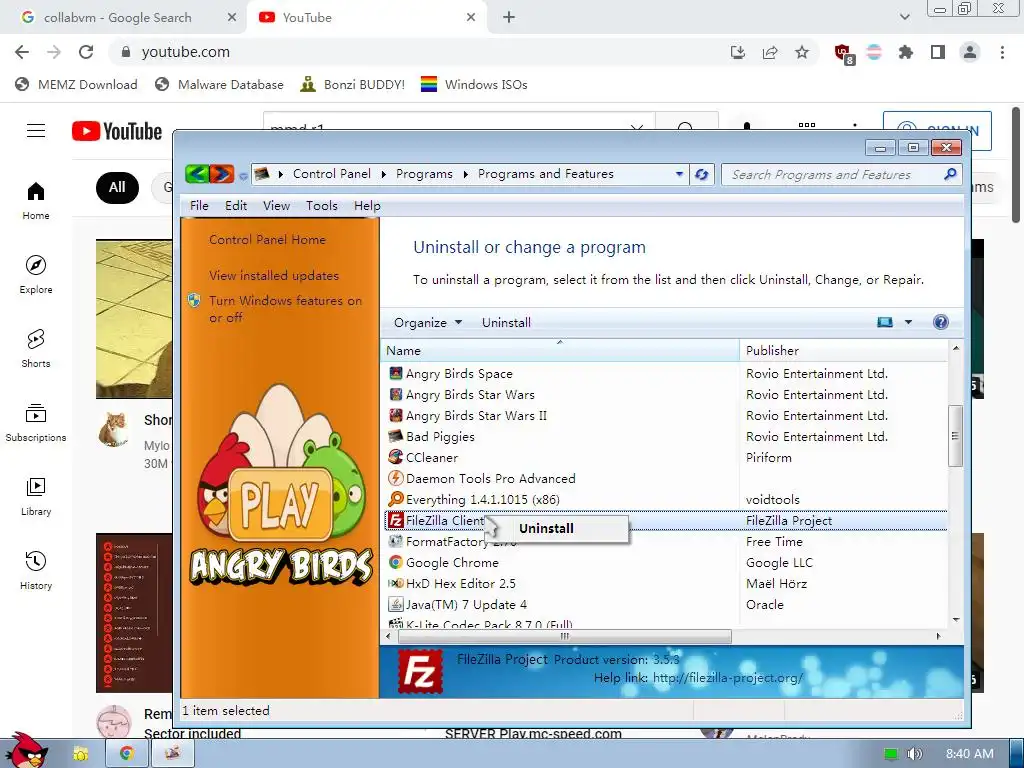Screen dimensions: 1024x768
Task: Open Chrome's three-dot menu
Action: click(x=1002, y=52)
